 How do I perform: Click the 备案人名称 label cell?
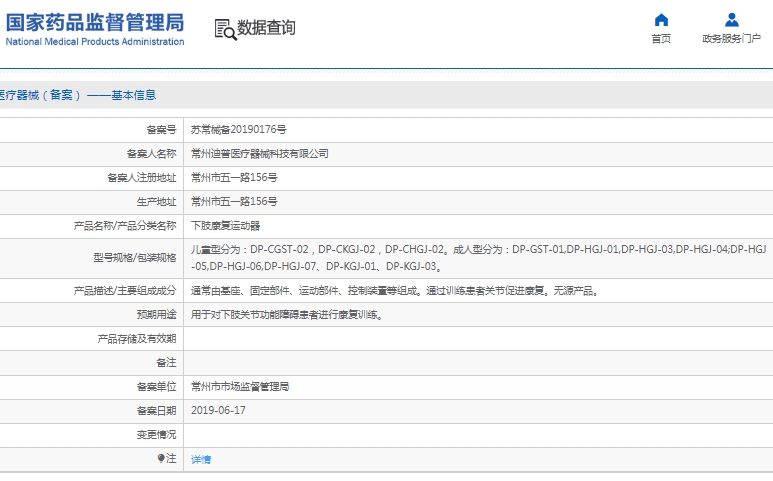click(151, 154)
